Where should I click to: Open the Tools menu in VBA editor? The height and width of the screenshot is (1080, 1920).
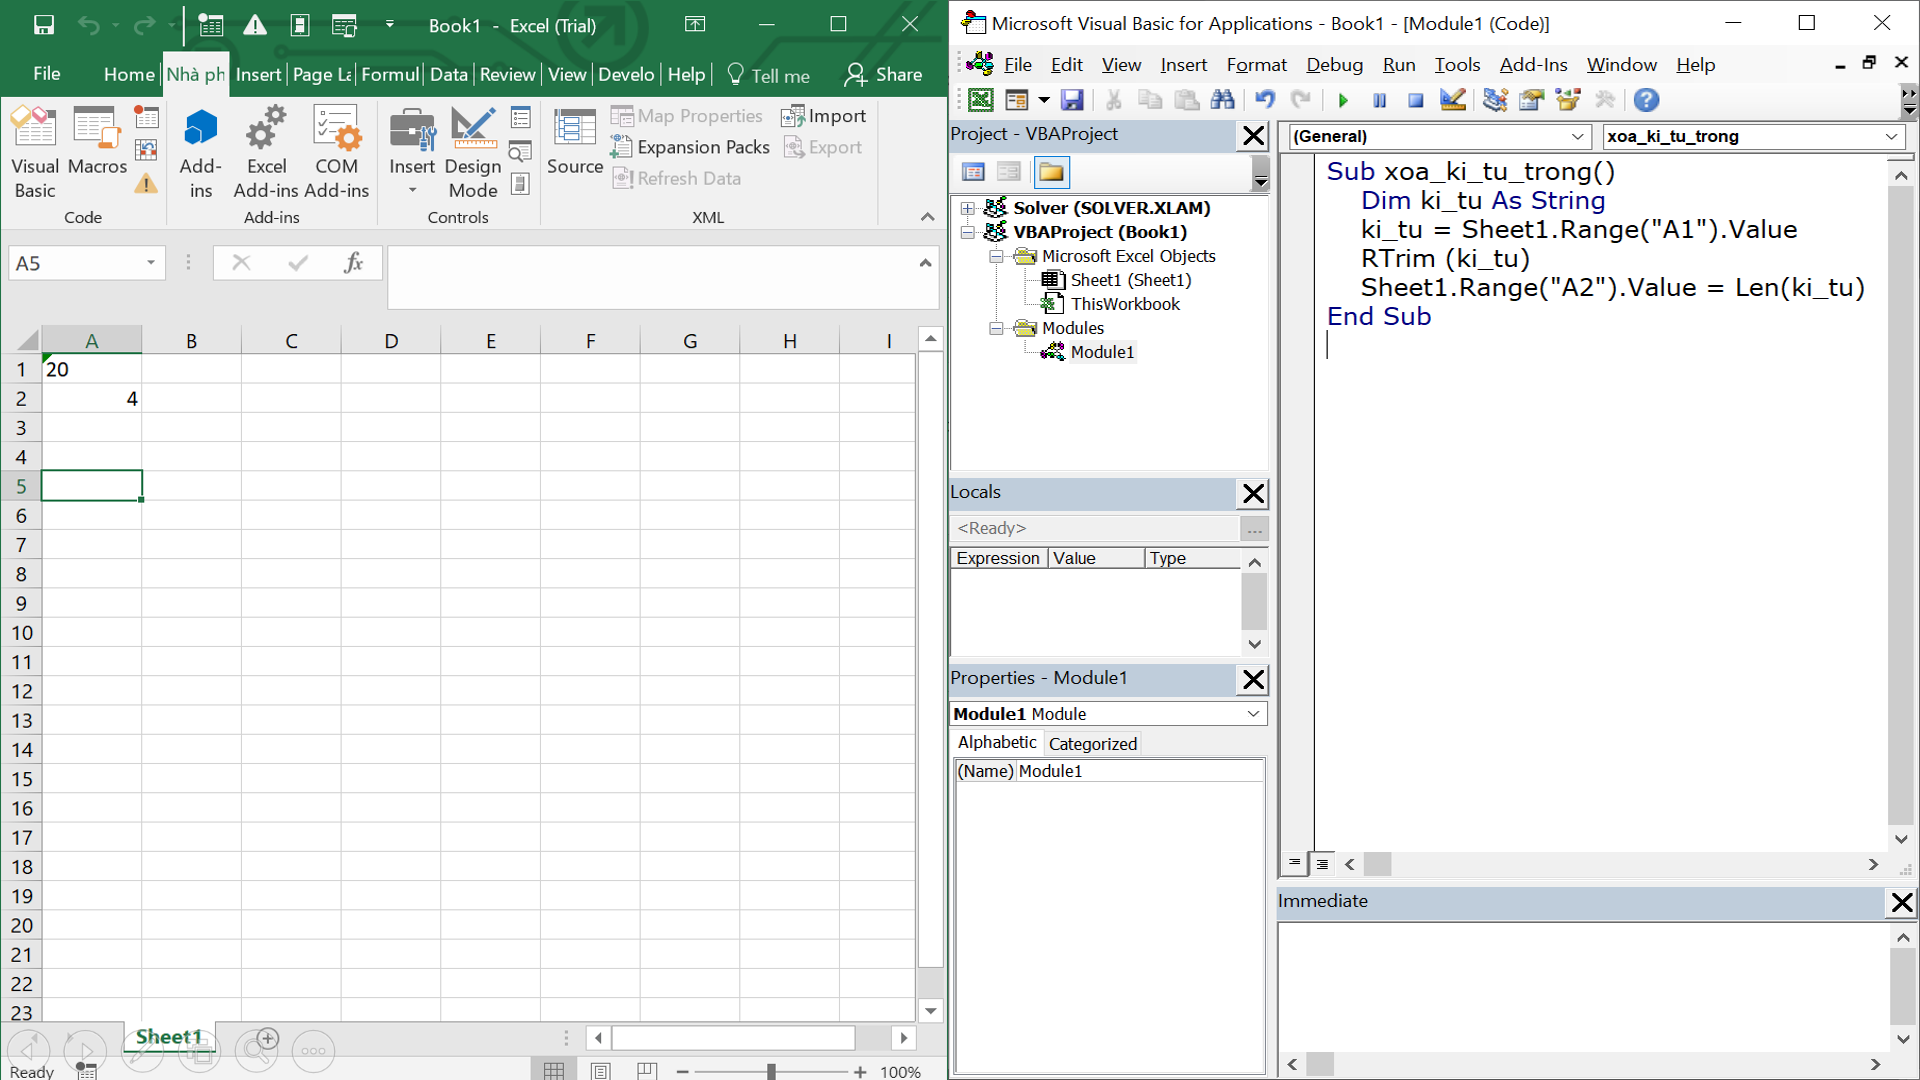click(x=1457, y=65)
